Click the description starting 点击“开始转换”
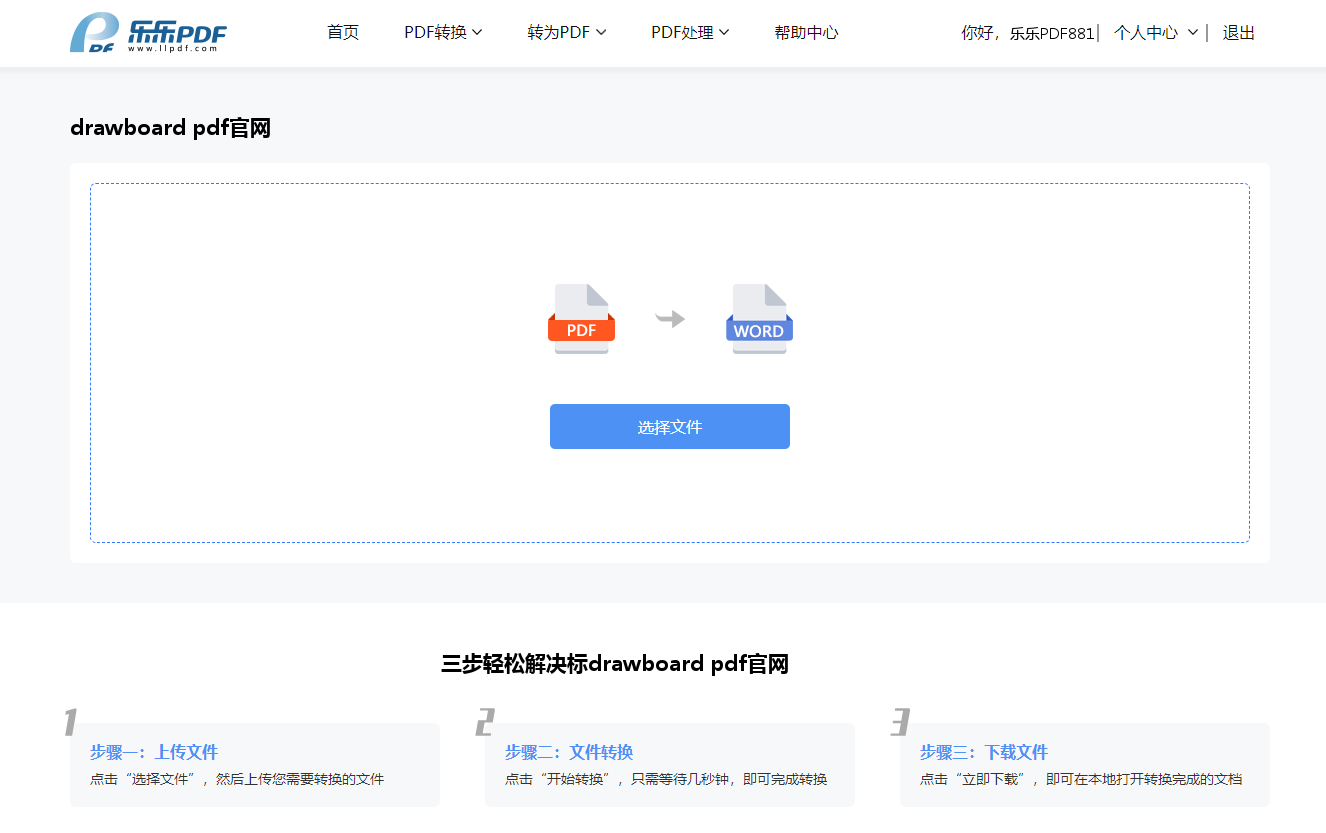 tap(666, 779)
